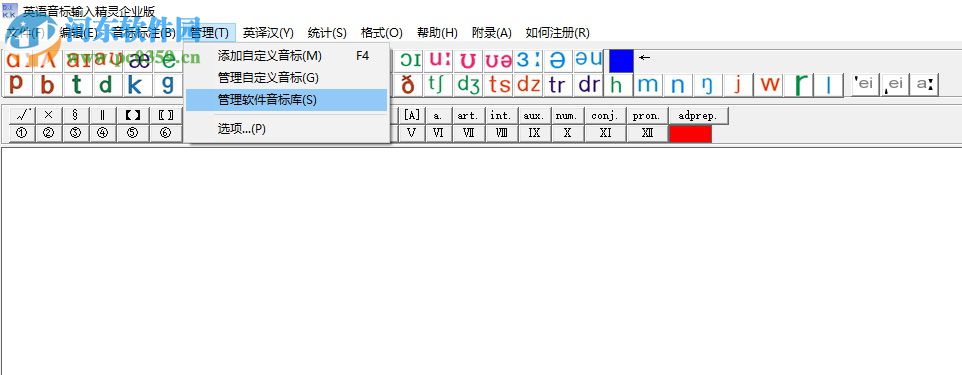Image resolution: width=962 pixels, height=375 pixels.
Task: Insert the red w consonant symbol
Action: 768,84
